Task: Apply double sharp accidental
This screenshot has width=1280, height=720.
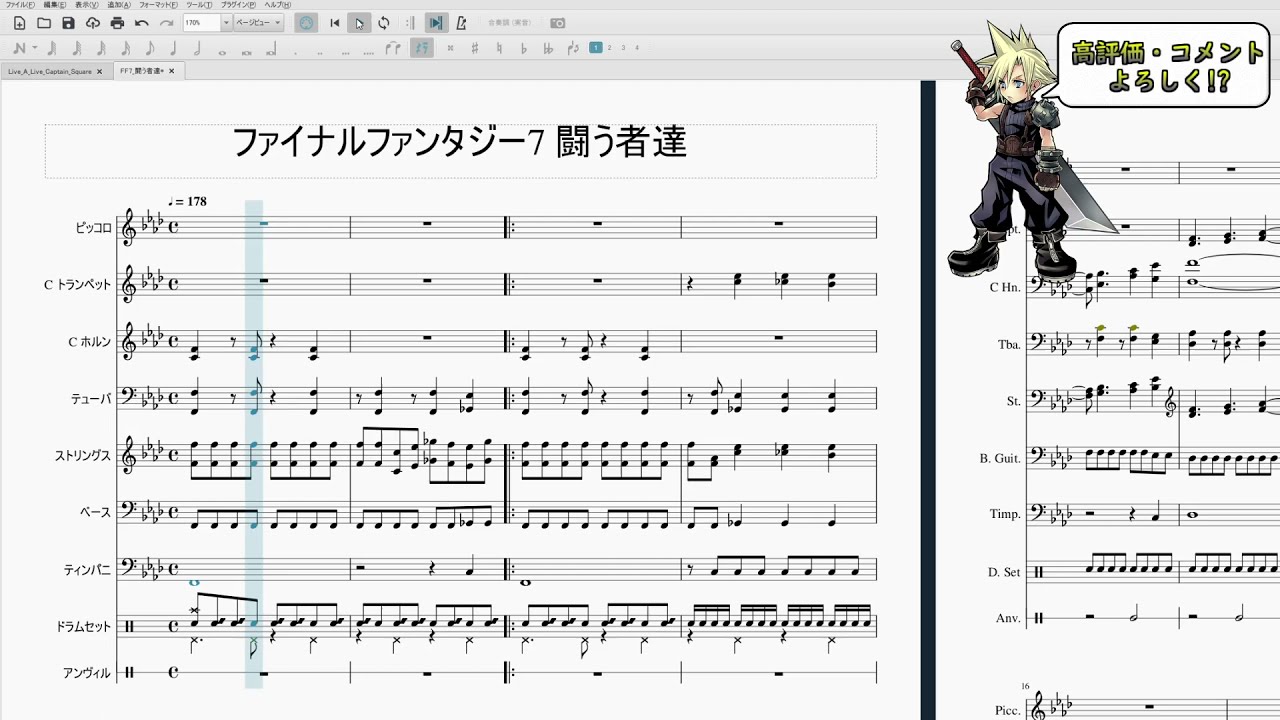Action: coord(451,48)
